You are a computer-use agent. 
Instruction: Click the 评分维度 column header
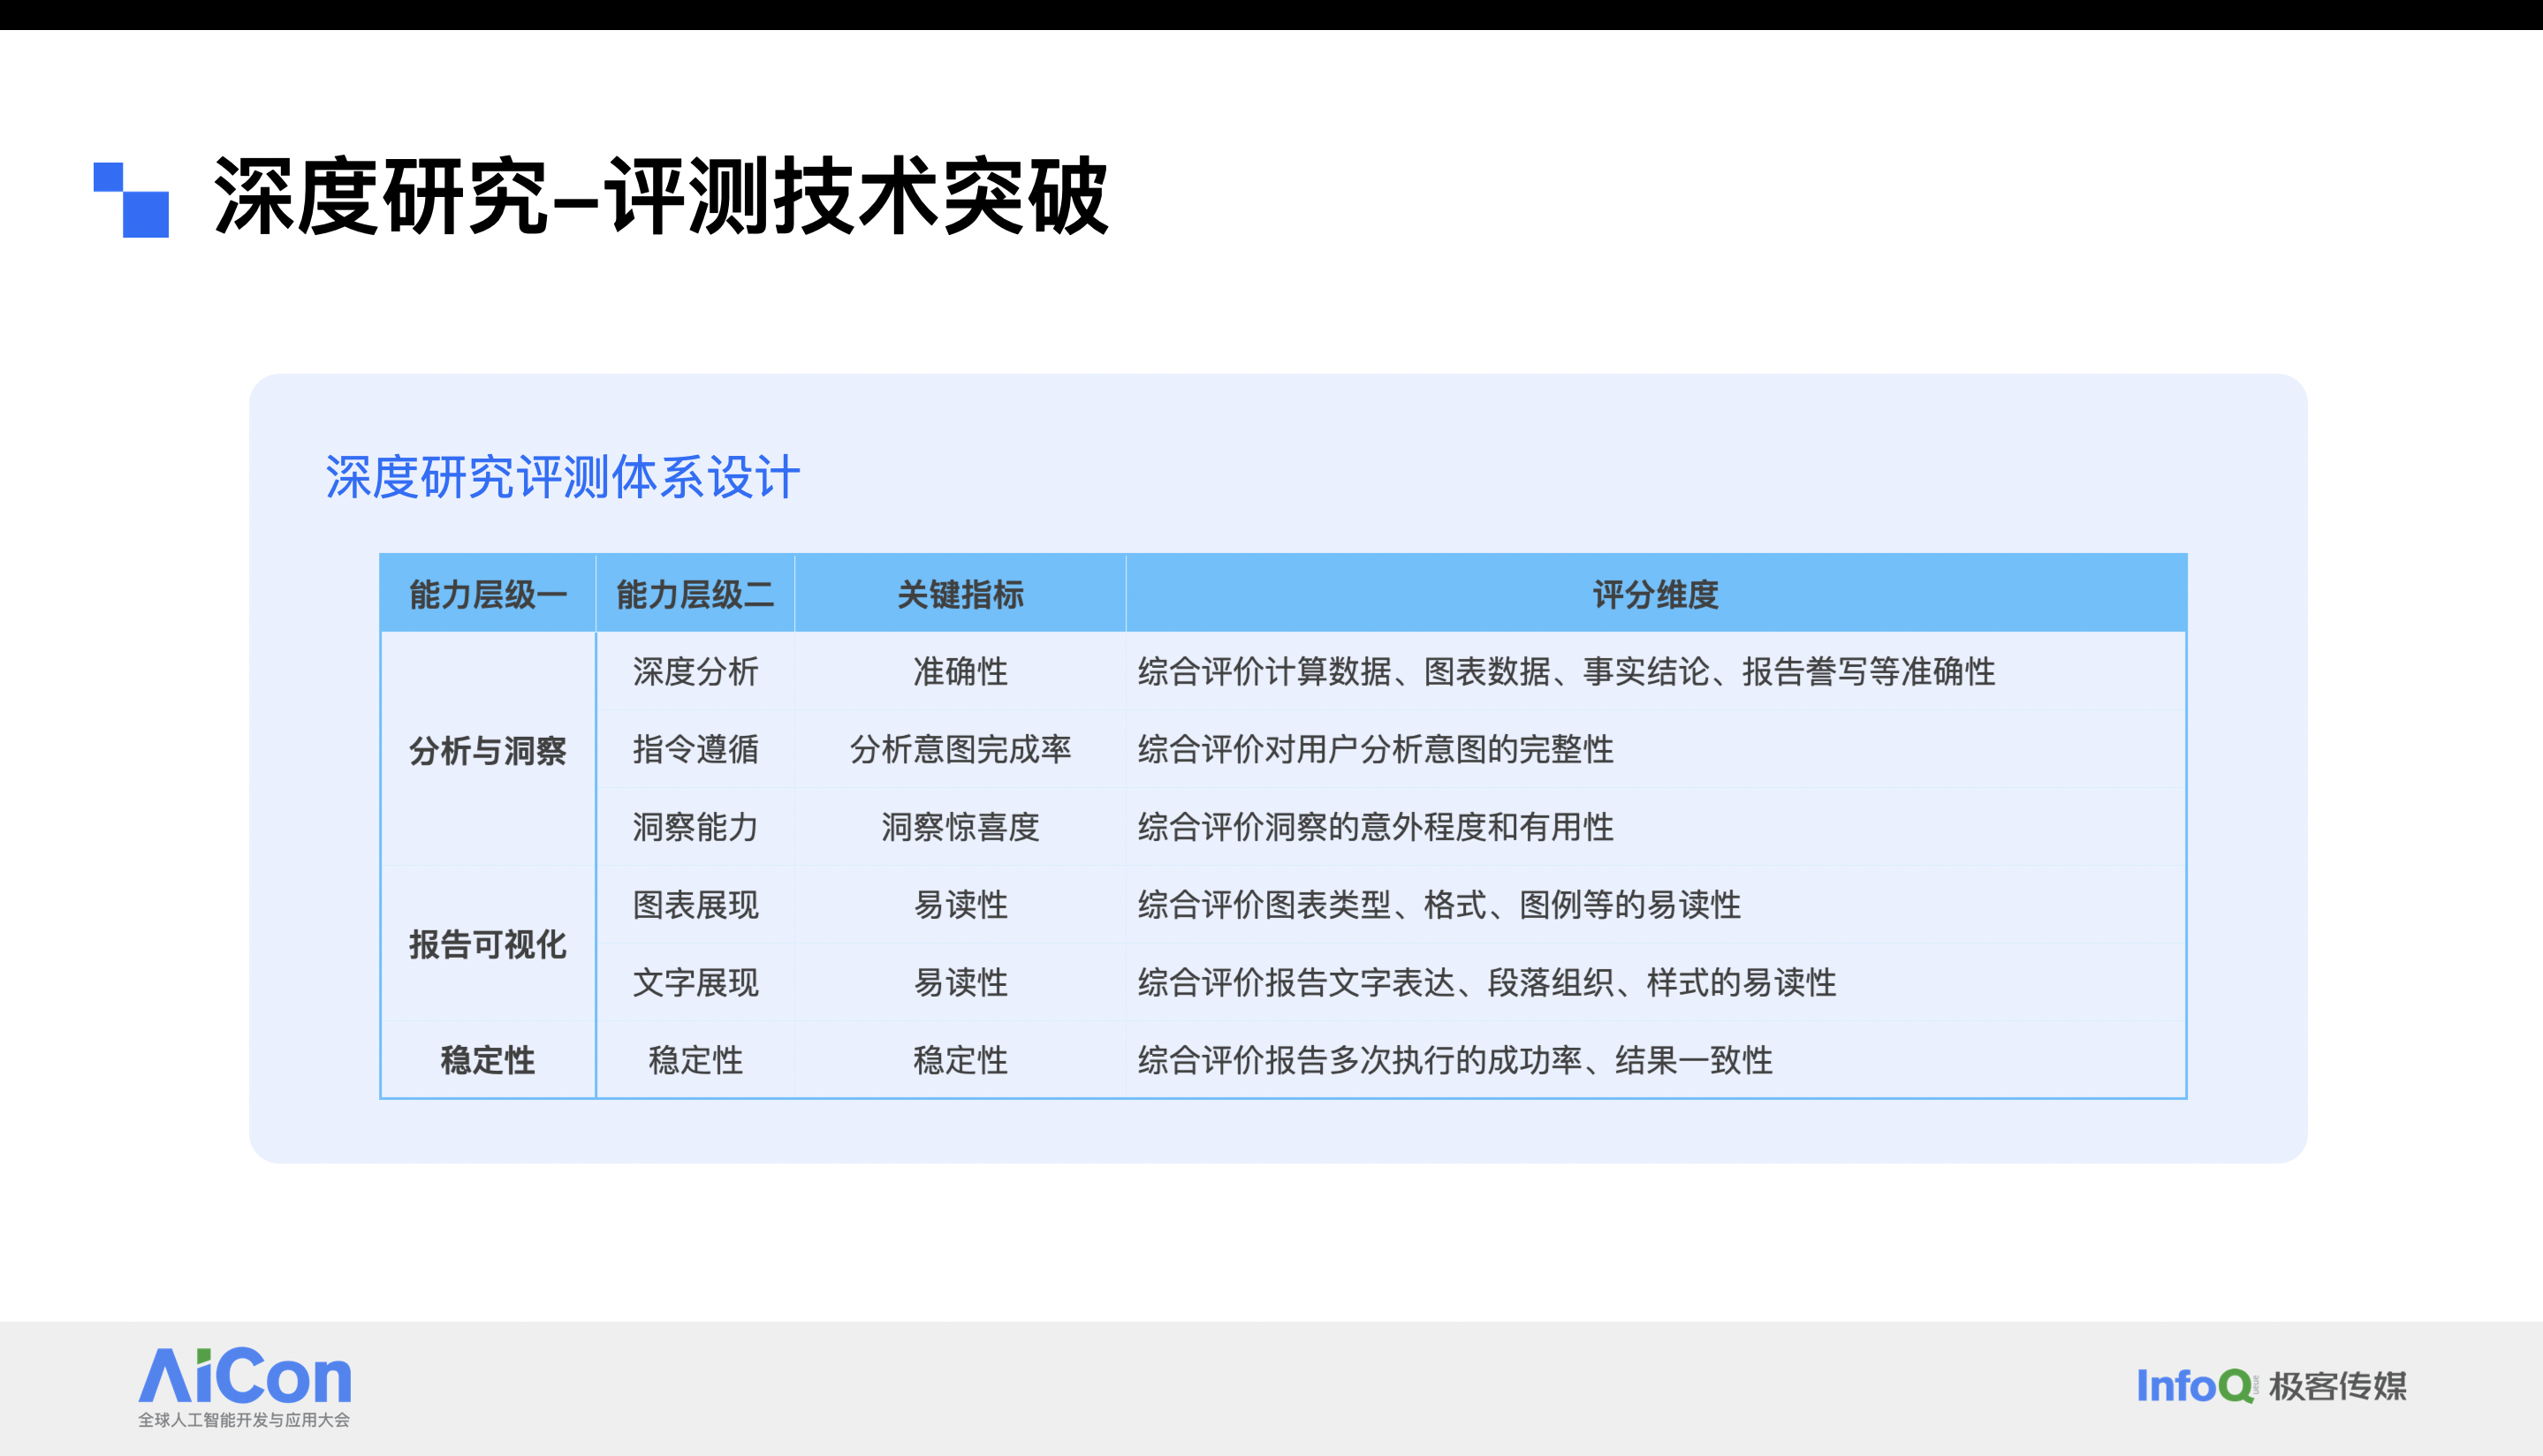click(x=1655, y=595)
